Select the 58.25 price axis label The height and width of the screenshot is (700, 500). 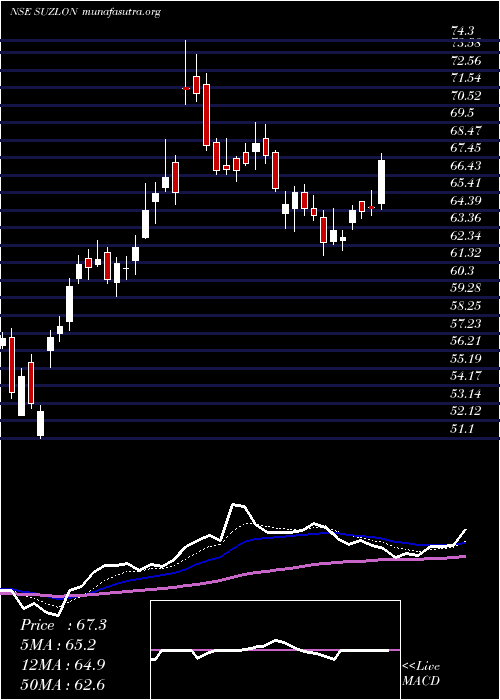click(467, 305)
